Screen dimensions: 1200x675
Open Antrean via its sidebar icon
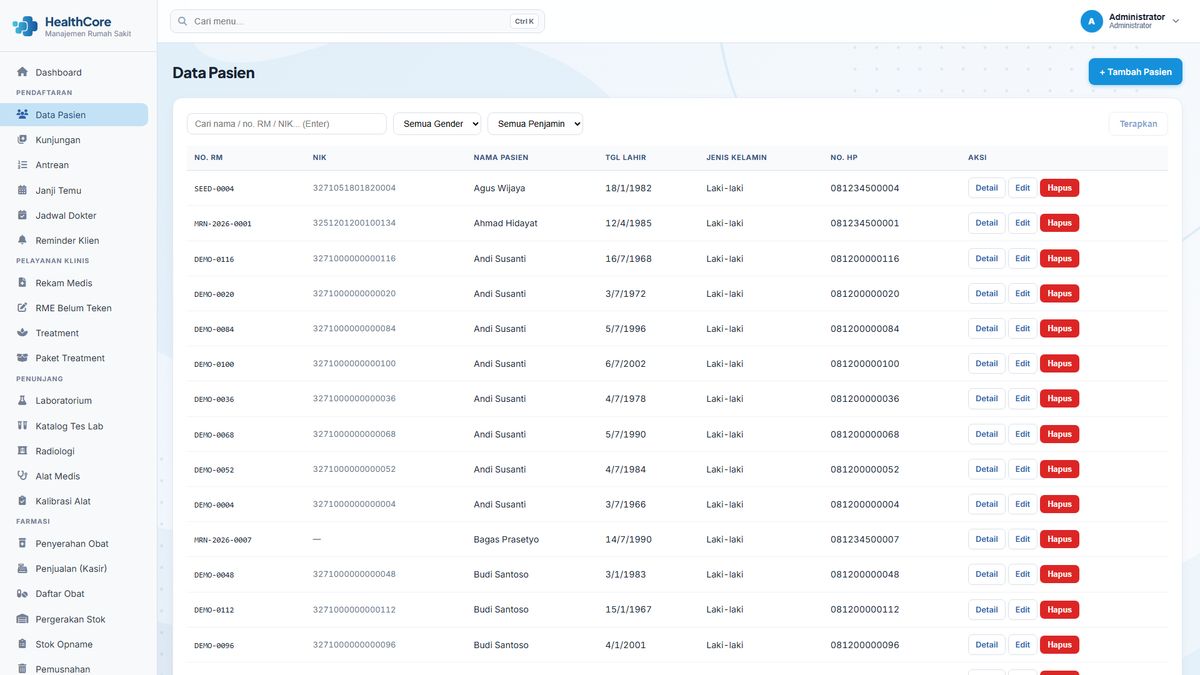[x=22, y=165]
